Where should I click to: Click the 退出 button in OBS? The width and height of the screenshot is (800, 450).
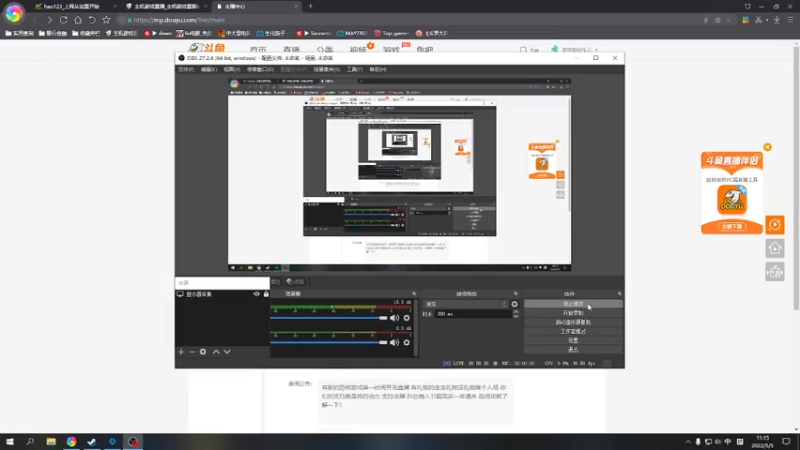point(573,349)
